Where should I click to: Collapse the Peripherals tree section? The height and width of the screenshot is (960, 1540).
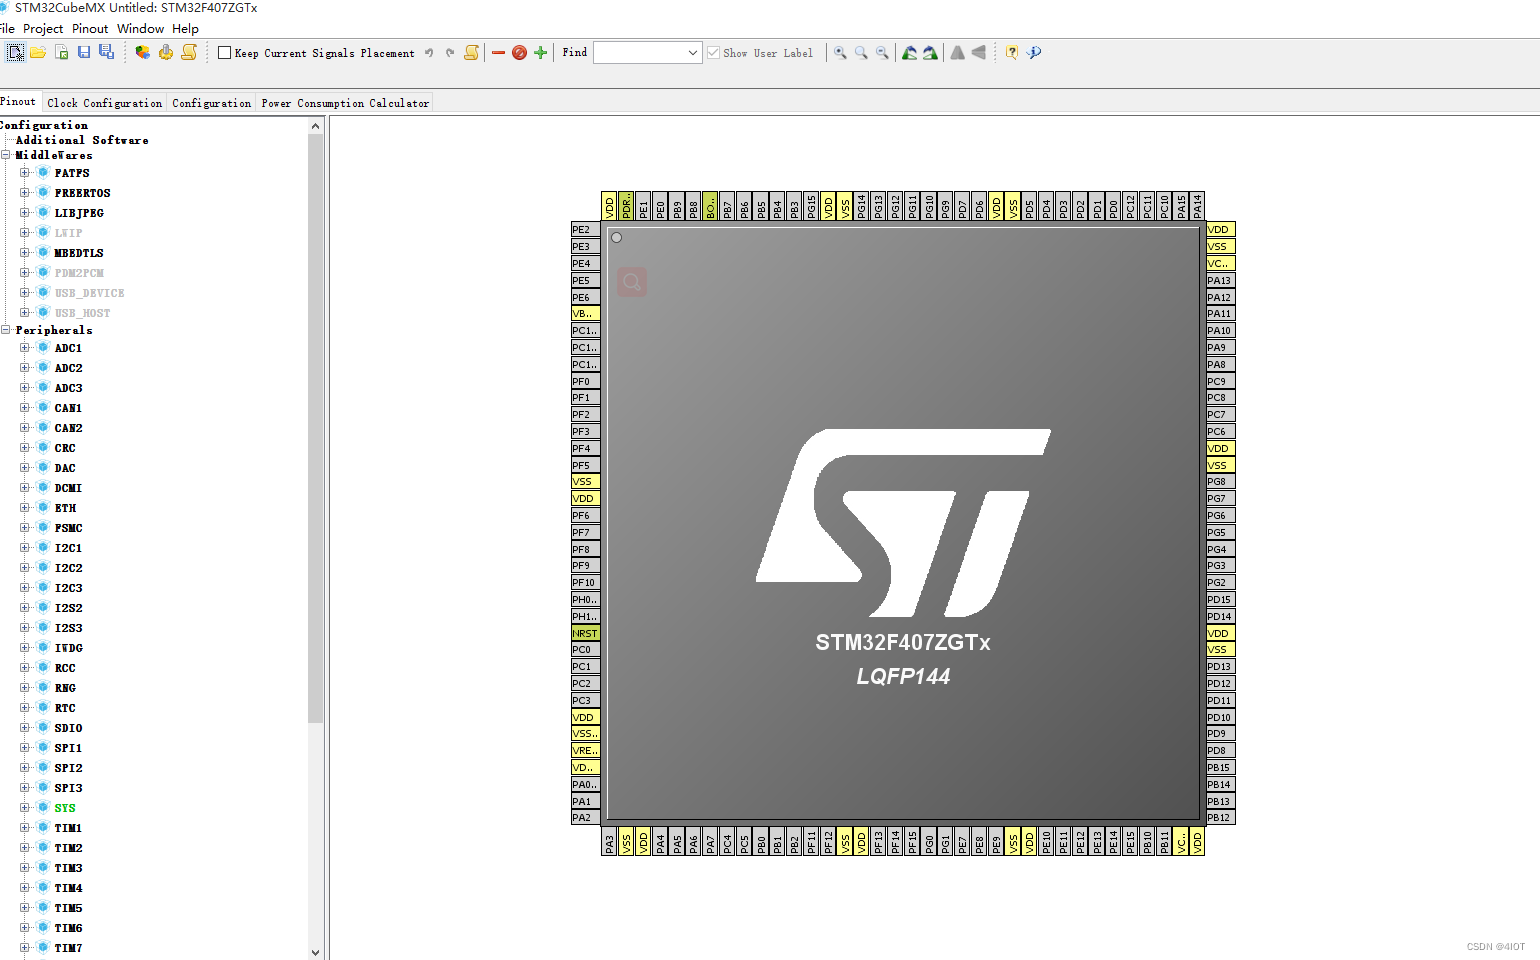click(6, 330)
